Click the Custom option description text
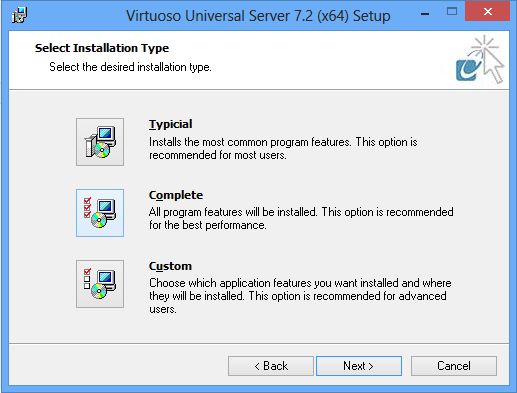Image resolution: width=517 pixels, height=393 pixels. (x=300, y=296)
